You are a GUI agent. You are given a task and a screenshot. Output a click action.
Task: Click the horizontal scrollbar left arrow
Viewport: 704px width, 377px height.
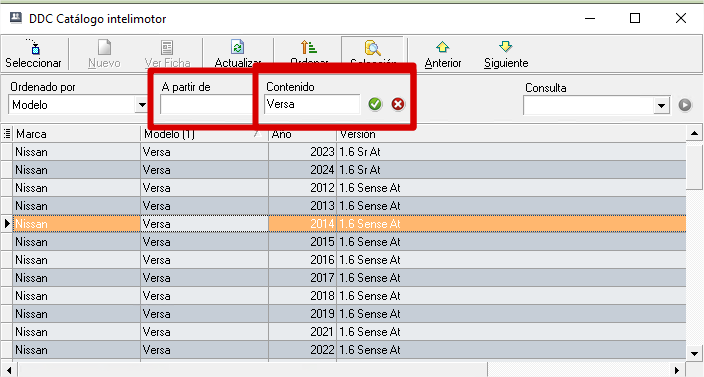pos(9,370)
